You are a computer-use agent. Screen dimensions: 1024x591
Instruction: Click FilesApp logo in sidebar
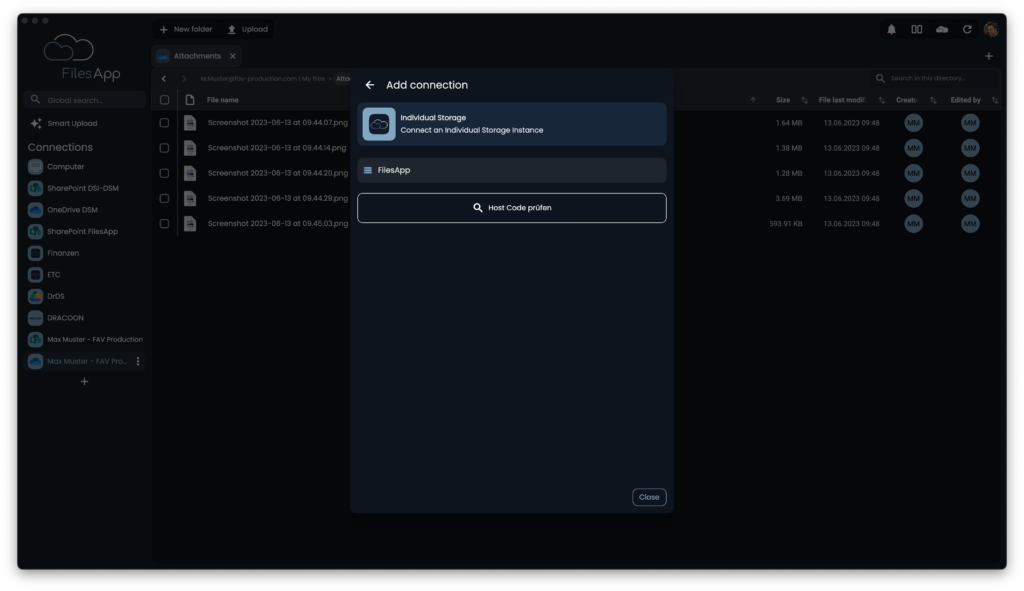82,57
